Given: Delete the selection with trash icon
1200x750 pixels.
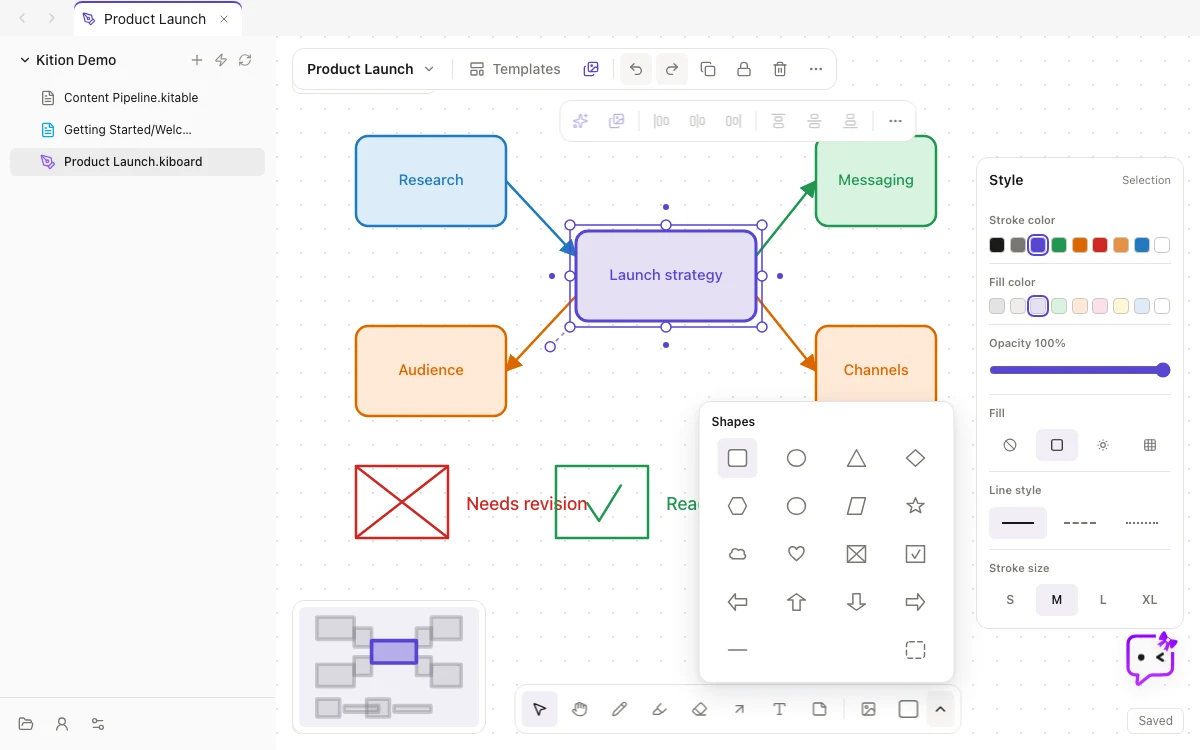Looking at the screenshot, I should click(780, 69).
